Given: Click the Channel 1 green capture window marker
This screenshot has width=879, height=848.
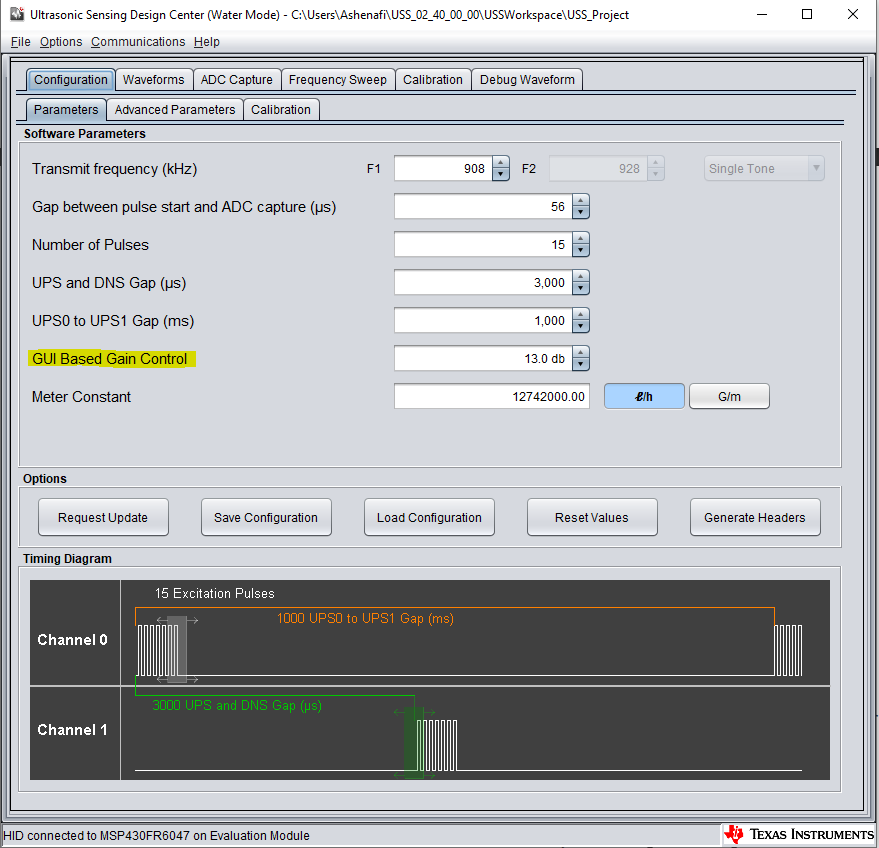Looking at the screenshot, I should (414, 743).
